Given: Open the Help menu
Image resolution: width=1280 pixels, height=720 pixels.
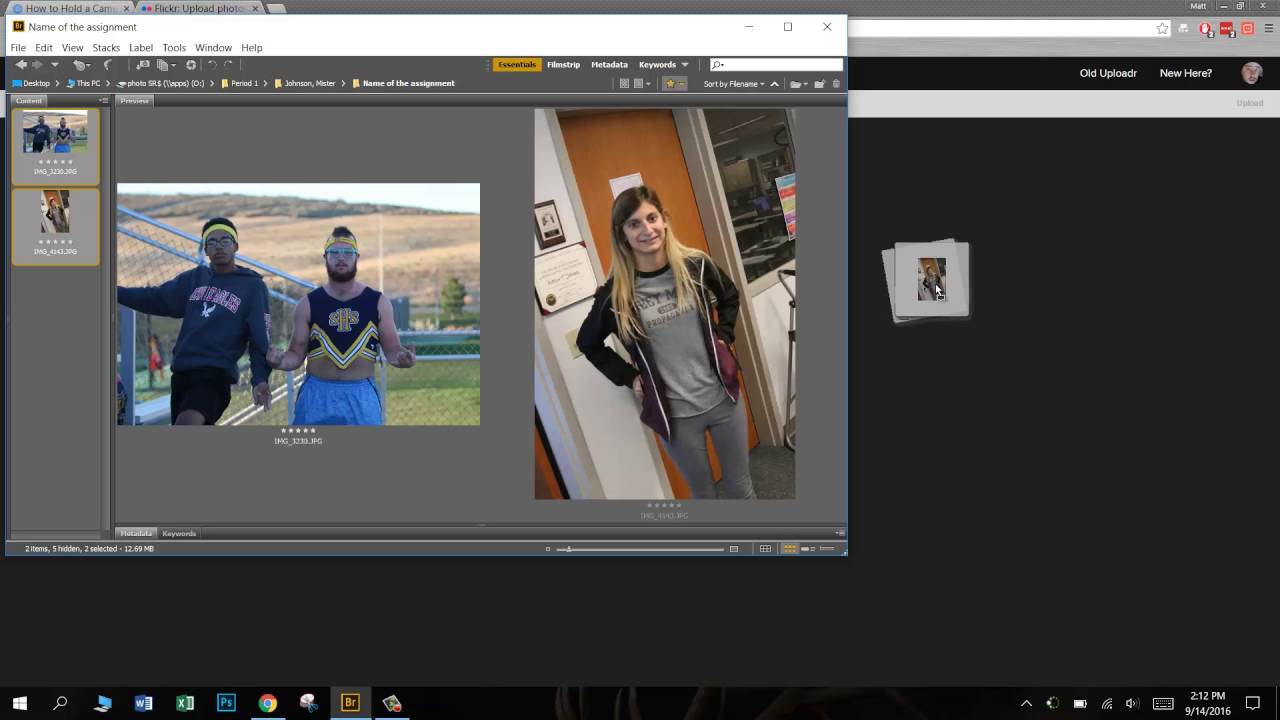Looking at the screenshot, I should pos(252,48).
